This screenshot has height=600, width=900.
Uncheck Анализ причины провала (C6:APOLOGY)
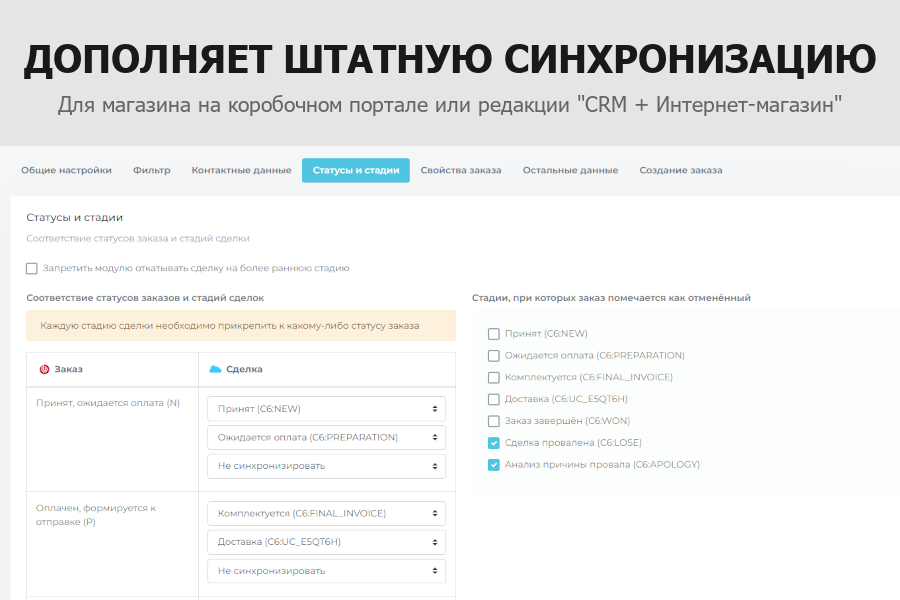[493, 464]
